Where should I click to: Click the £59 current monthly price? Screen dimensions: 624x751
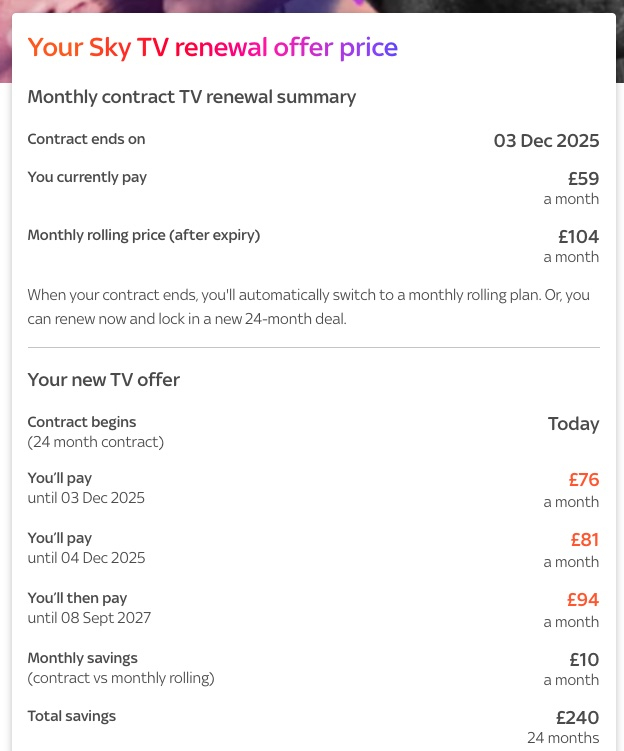click(x=583, y=179)
